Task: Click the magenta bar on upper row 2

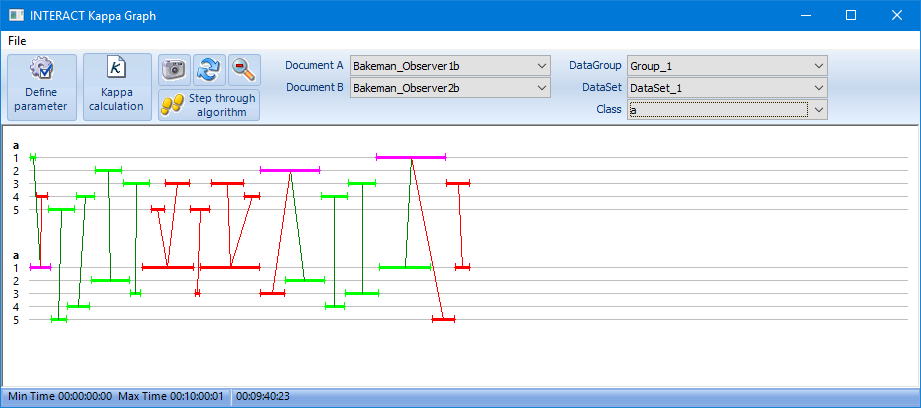Action: click(x=290, y=170)
